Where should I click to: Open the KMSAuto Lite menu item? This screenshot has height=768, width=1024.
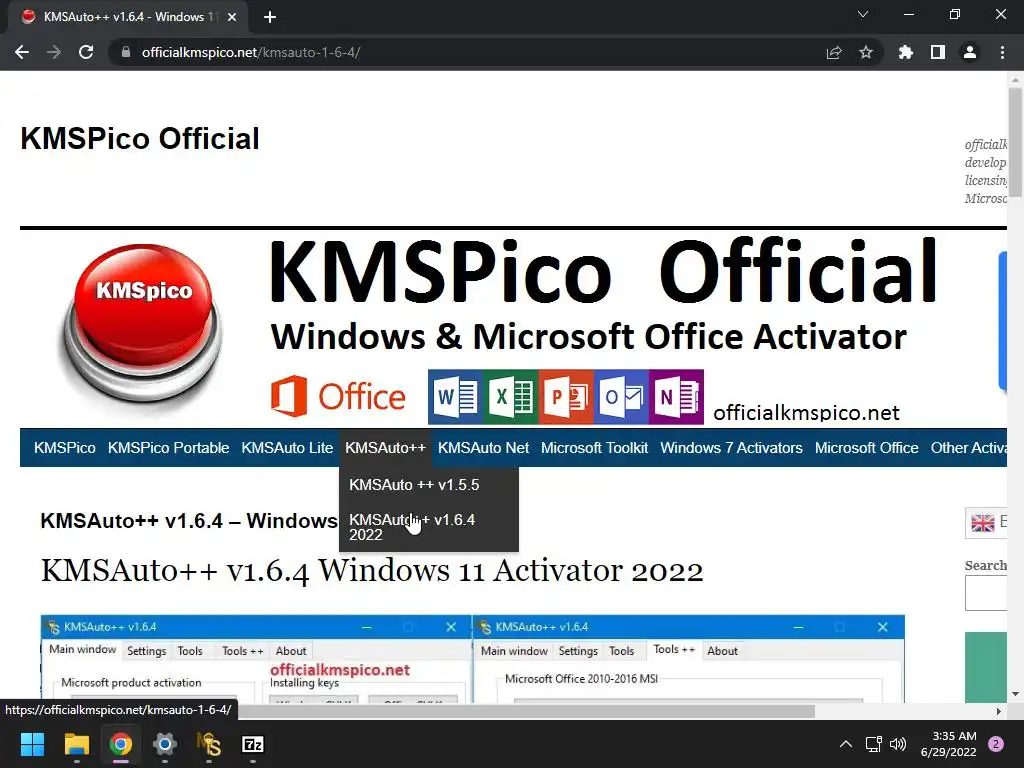tap(287, 447)
